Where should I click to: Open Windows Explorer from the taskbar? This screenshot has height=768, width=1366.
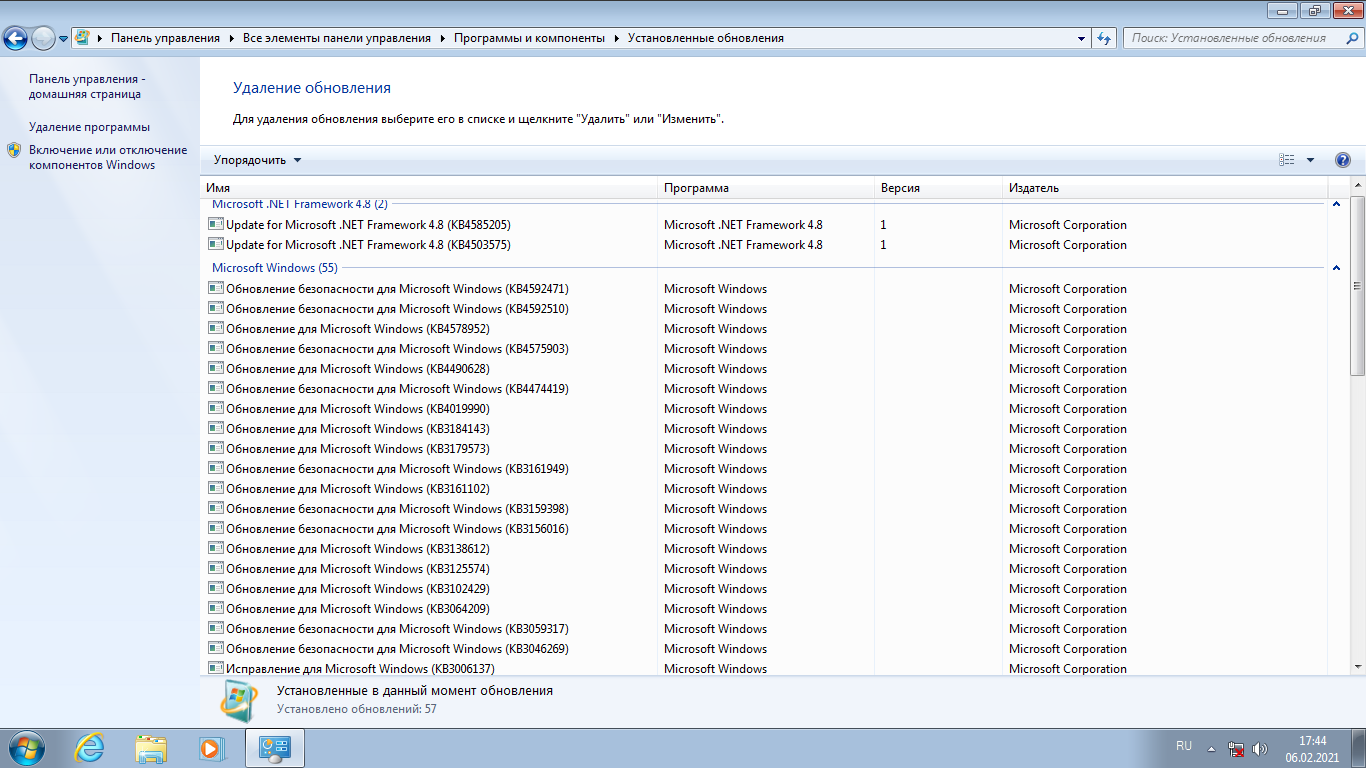[x=151, y=747]
